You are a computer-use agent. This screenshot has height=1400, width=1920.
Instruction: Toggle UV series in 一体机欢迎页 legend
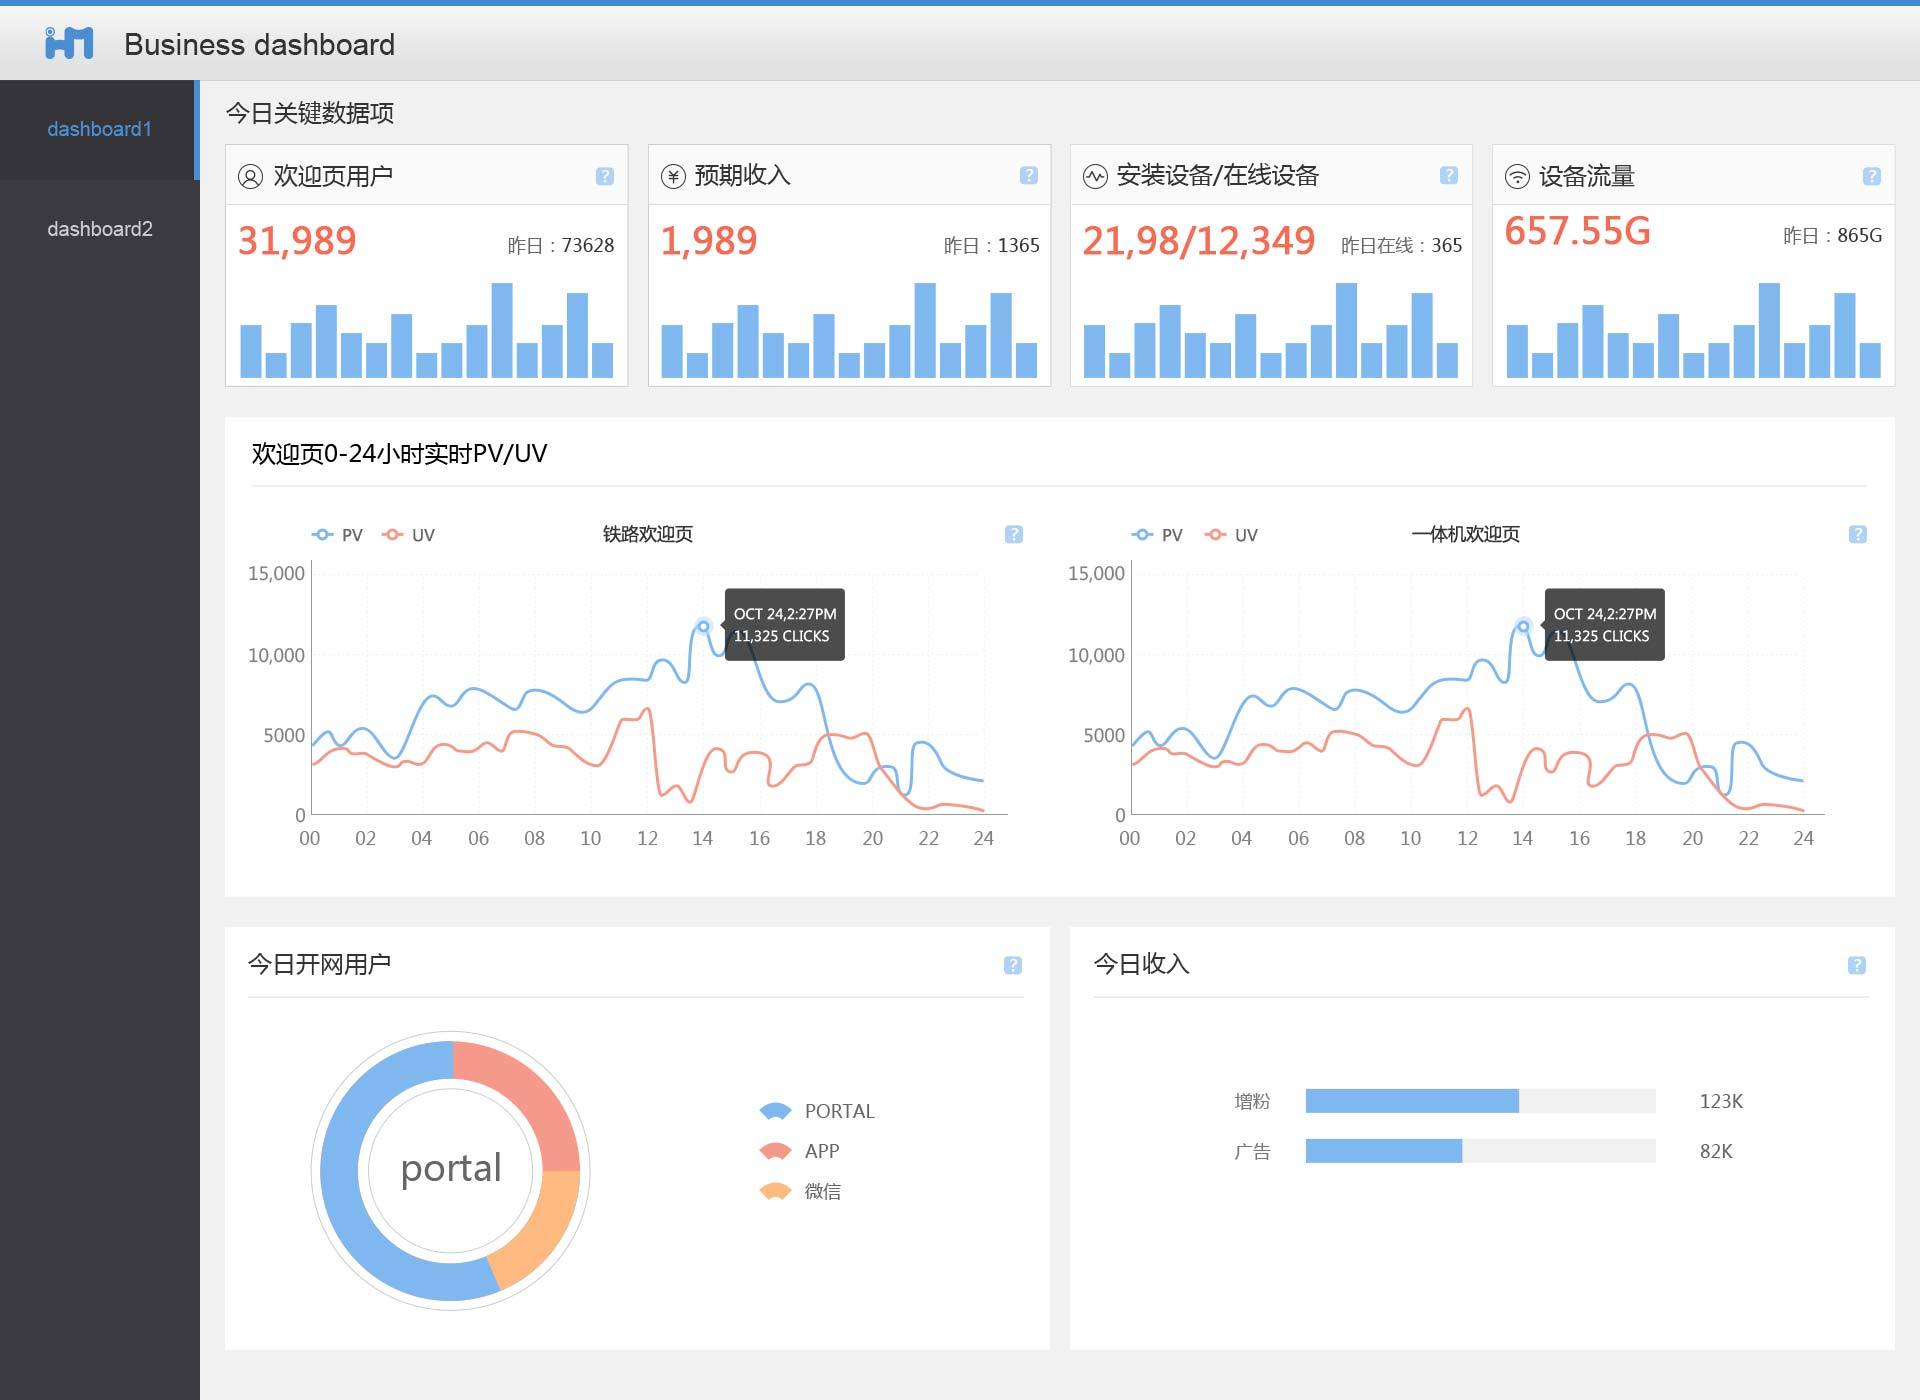(1231, 535)
